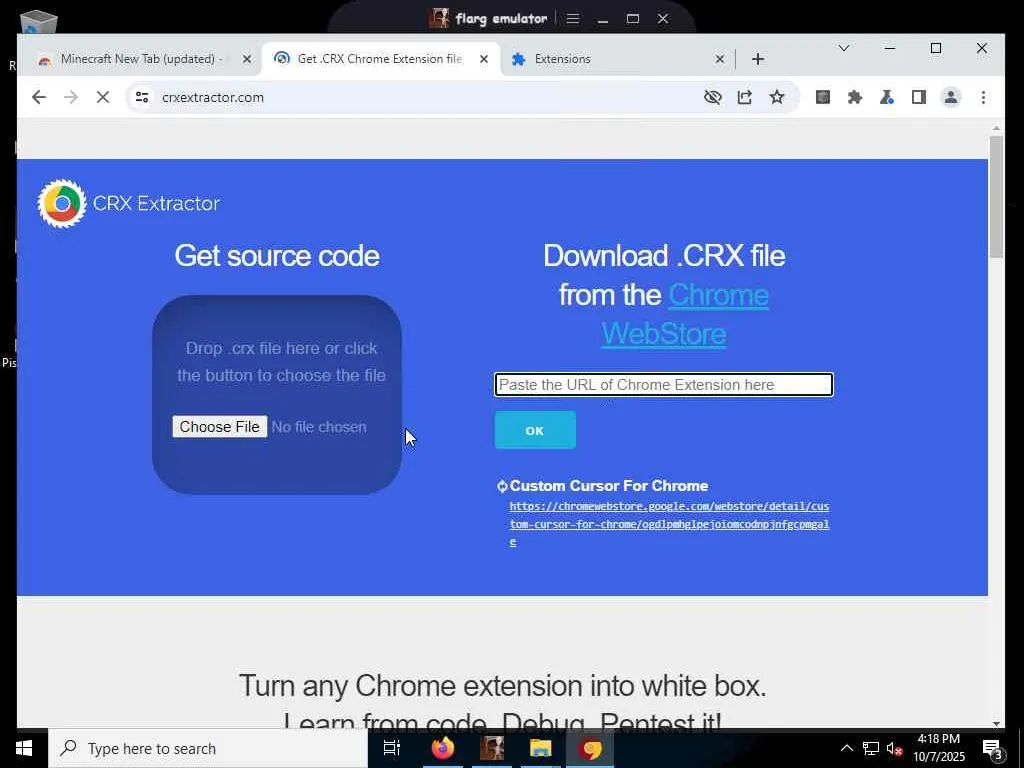Click the Recycle Bin desktop icon
The image size is (1024, 768).
coord(39,22)
